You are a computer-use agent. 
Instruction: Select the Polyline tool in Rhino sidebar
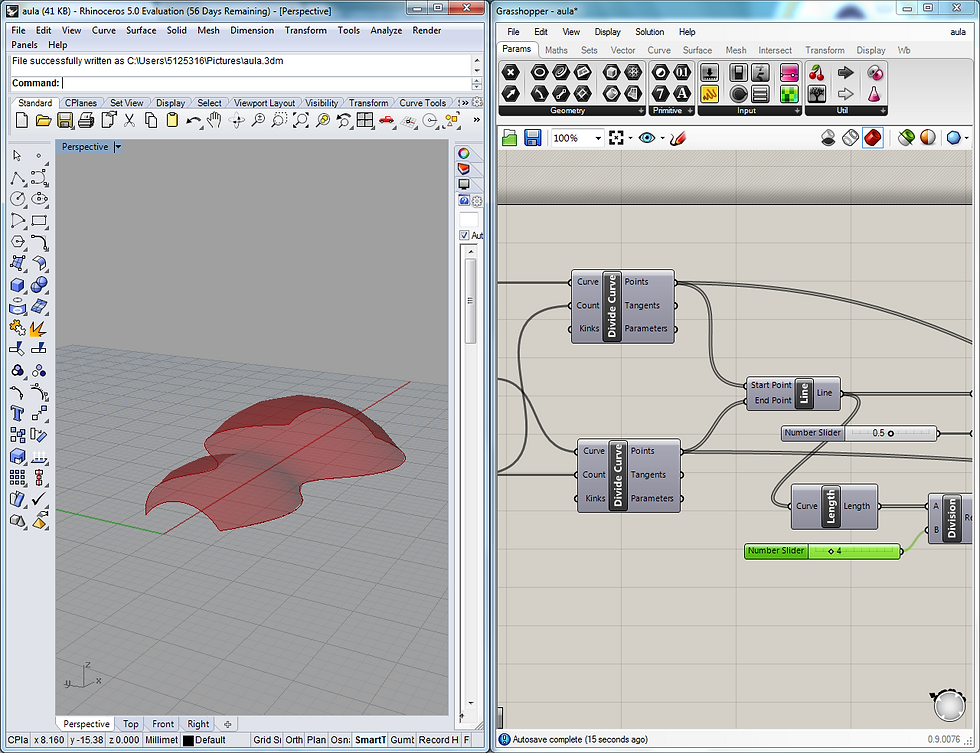(18, 178)
